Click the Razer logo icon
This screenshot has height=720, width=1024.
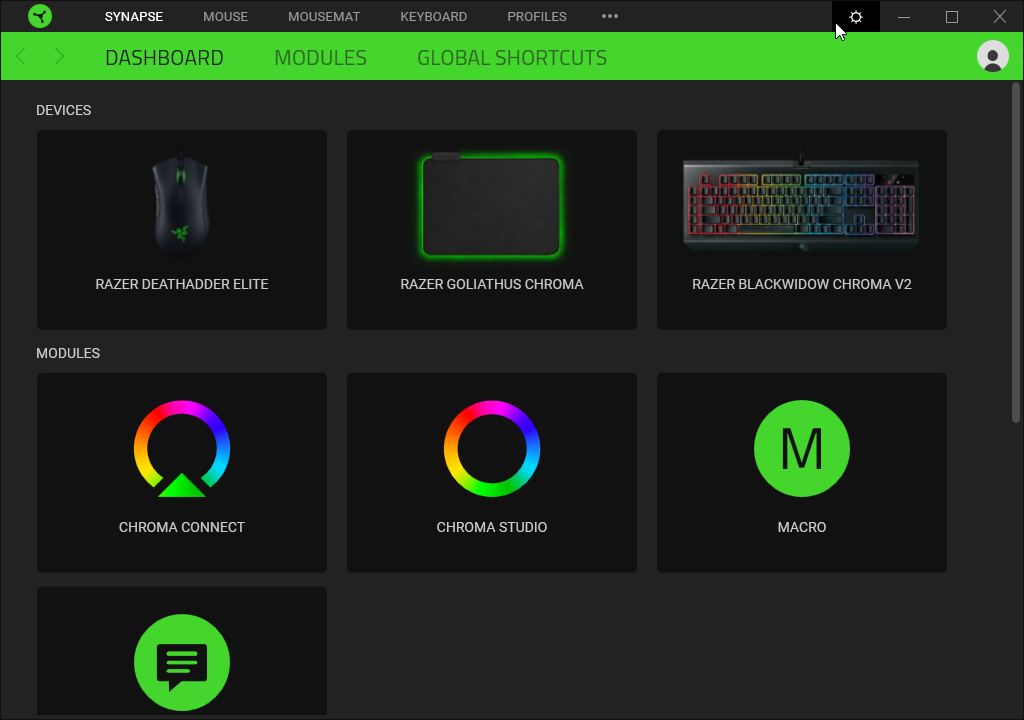[40, 17]
